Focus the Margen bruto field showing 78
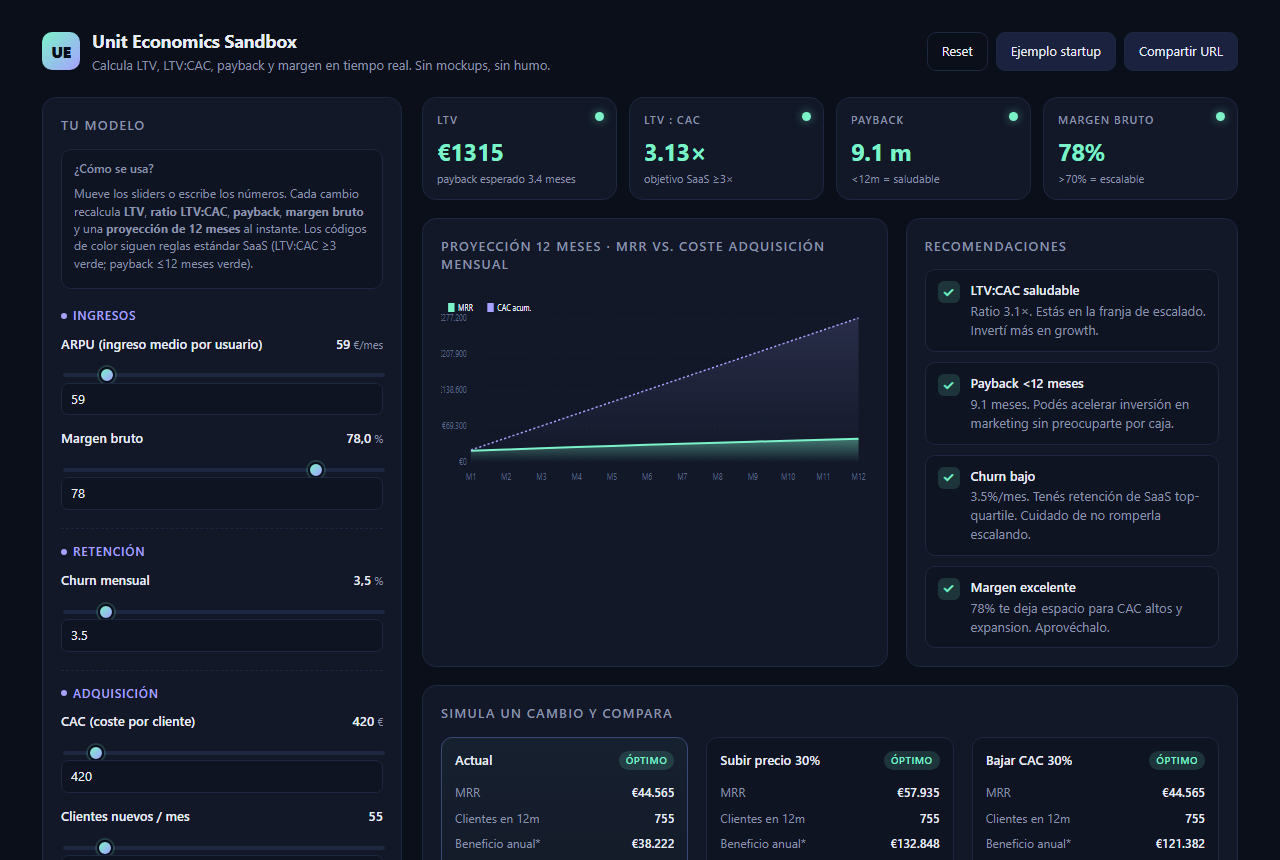The image size is (1280, 860). pos(222,493)
